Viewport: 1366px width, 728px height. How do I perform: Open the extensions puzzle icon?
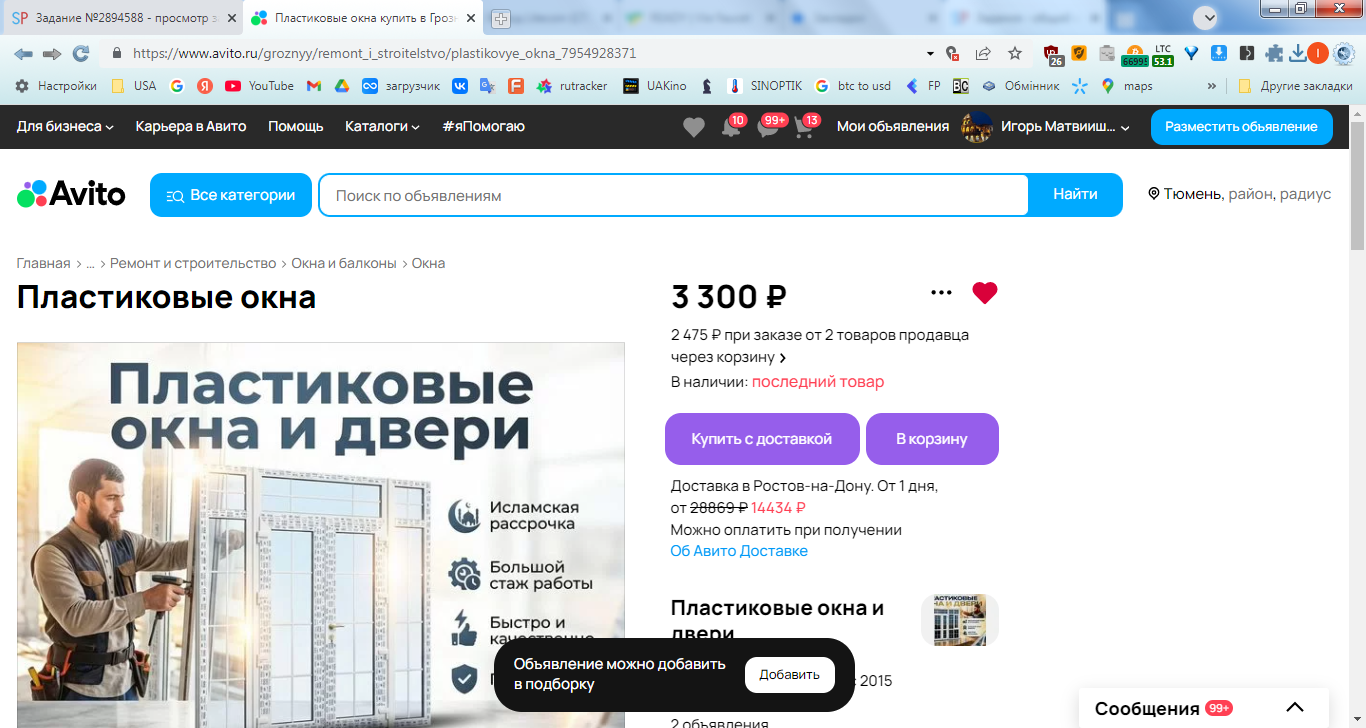click(x=1273, y=53)
